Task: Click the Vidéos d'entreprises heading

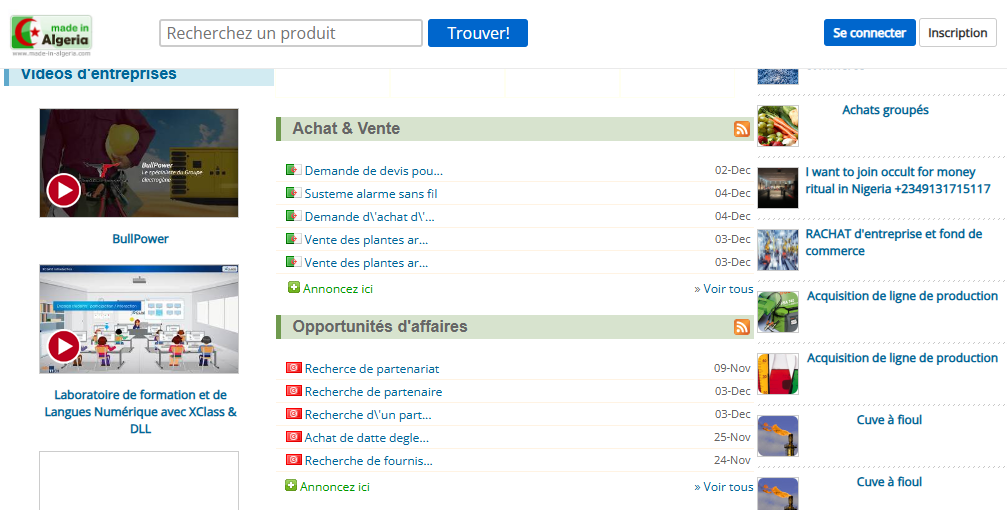Action: pyautogui.click(x=98, y=74)
